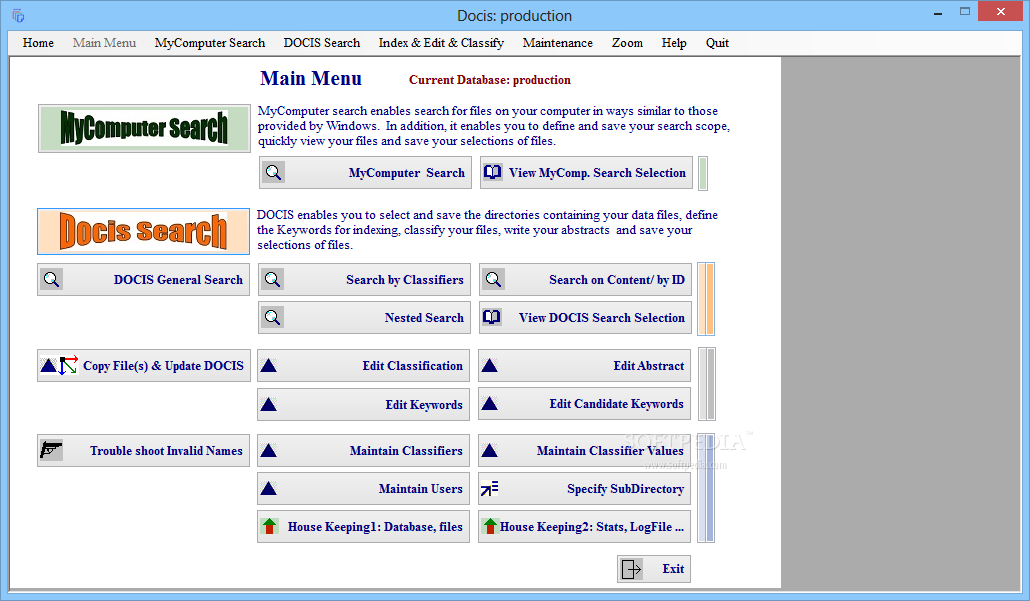
Task: Click the blue color bar beside Maintain buttons
Action: coord(706,488)
